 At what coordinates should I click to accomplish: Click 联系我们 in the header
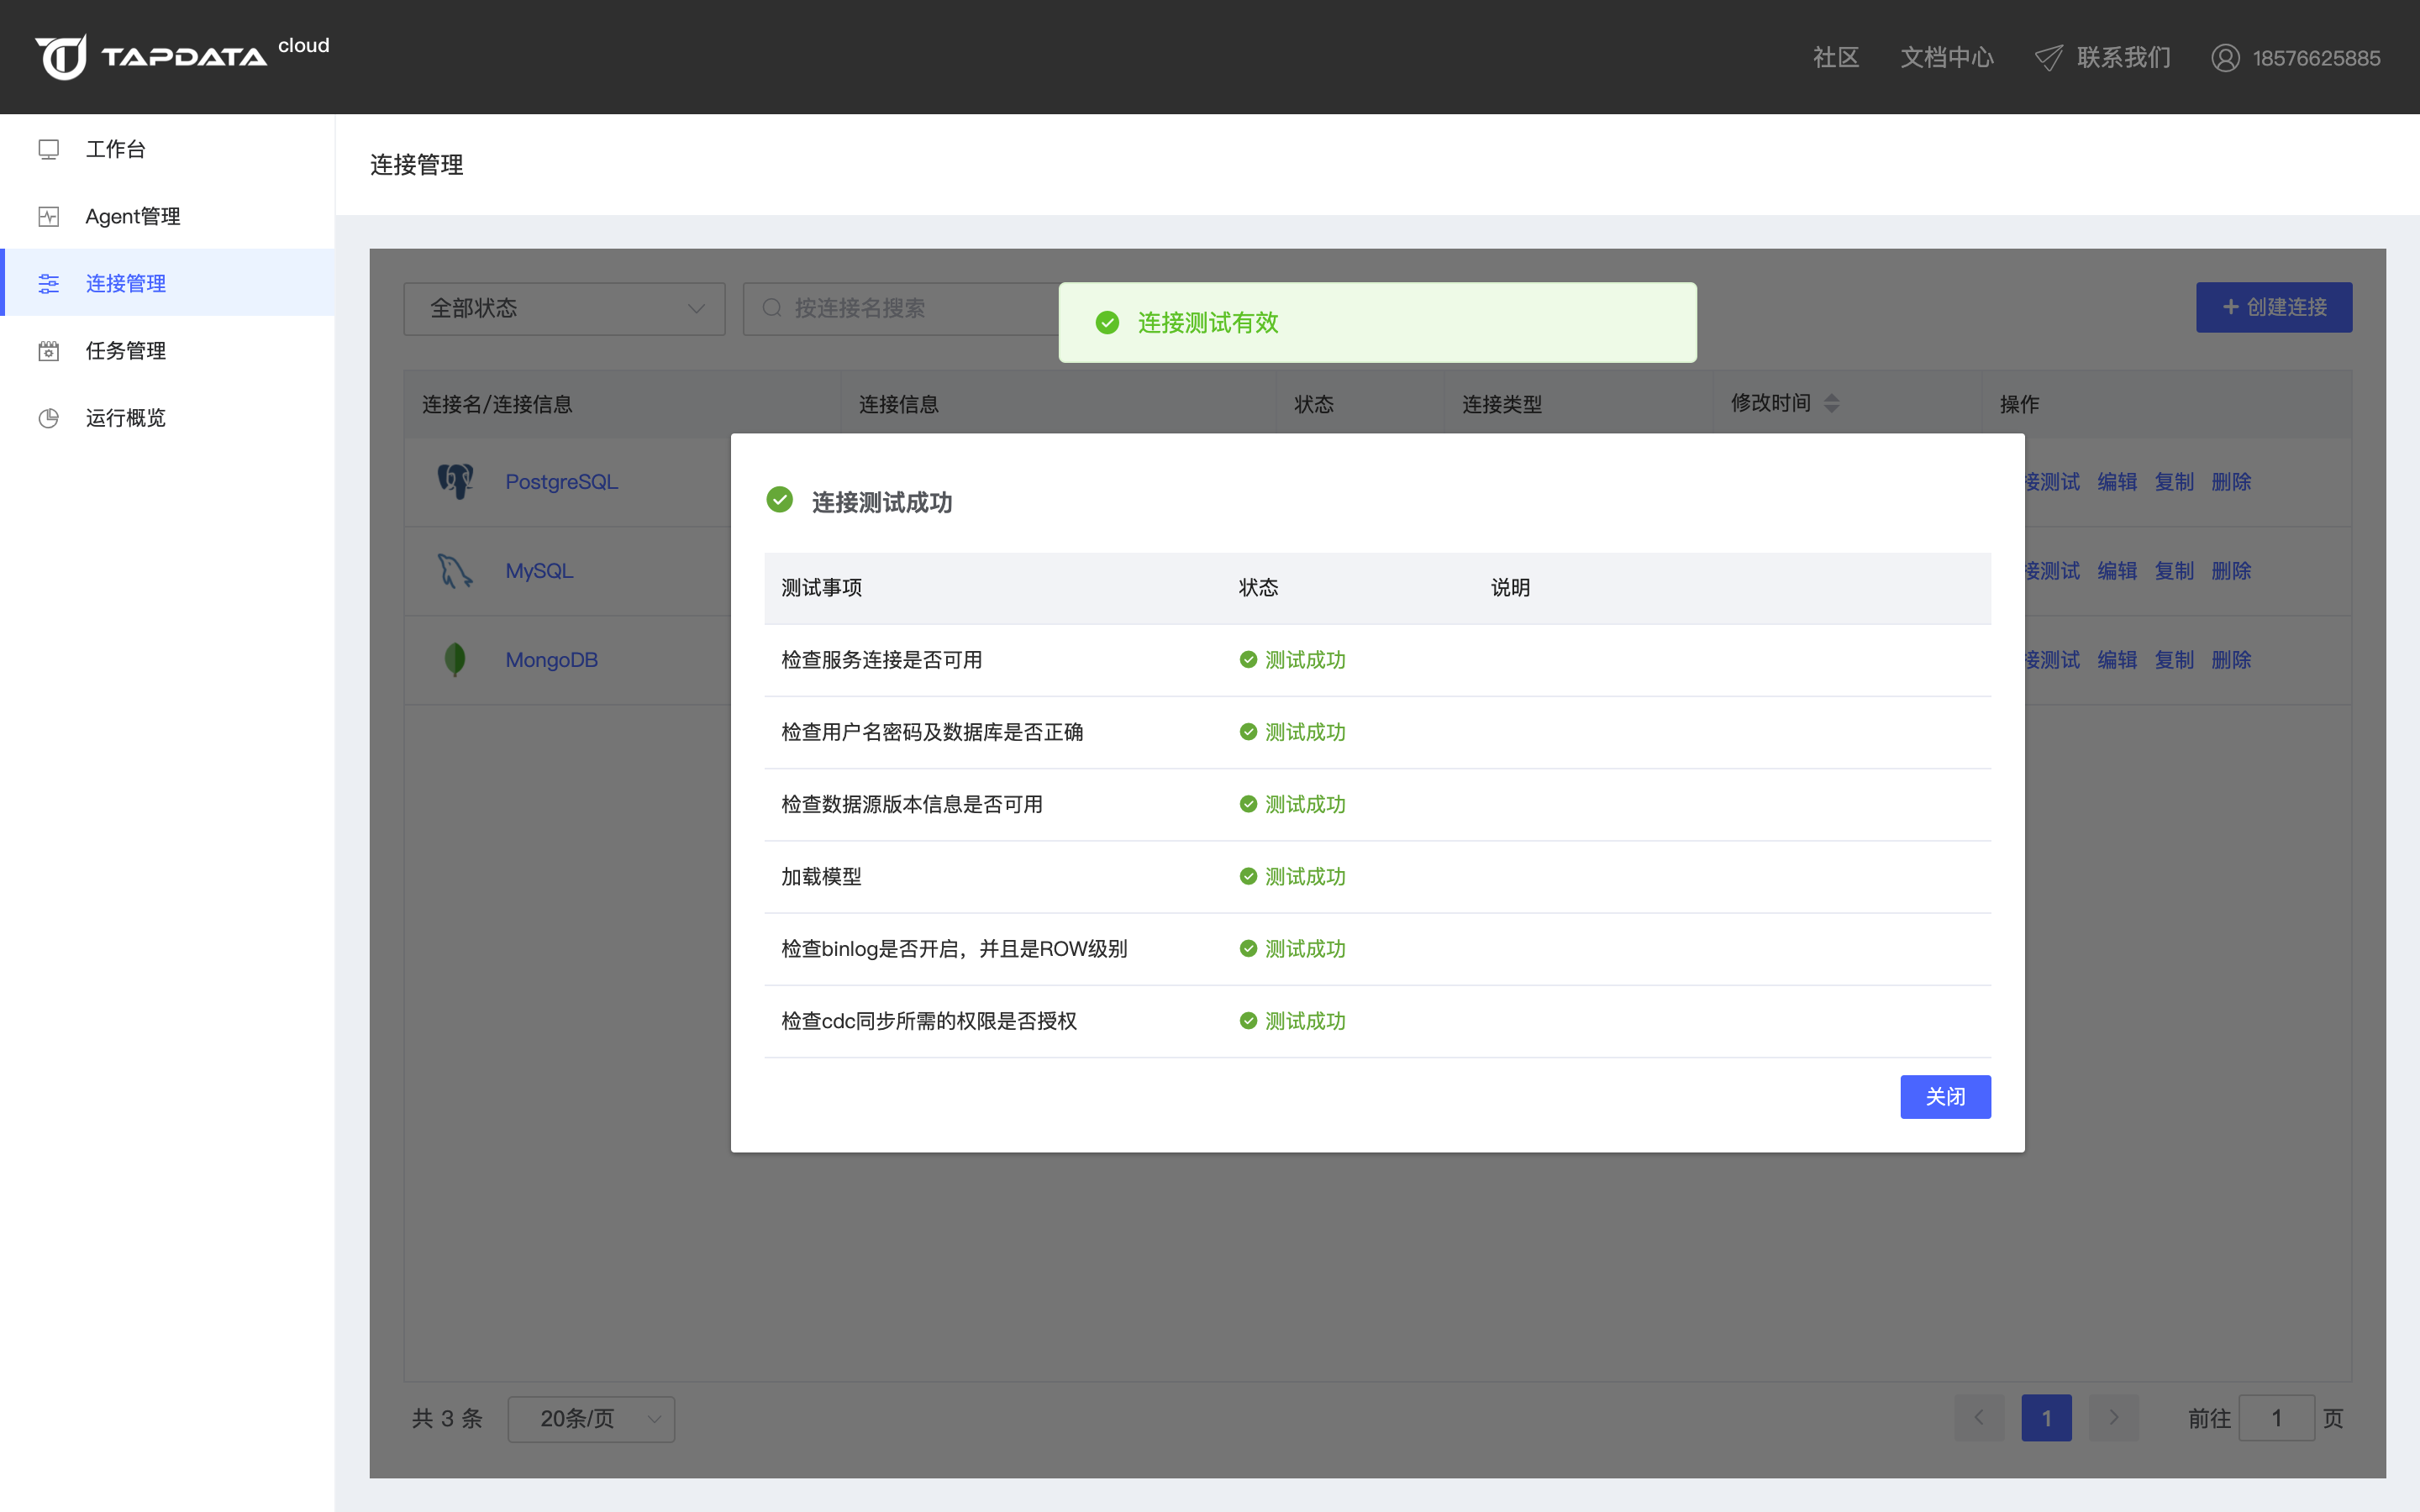(2123, 58)
